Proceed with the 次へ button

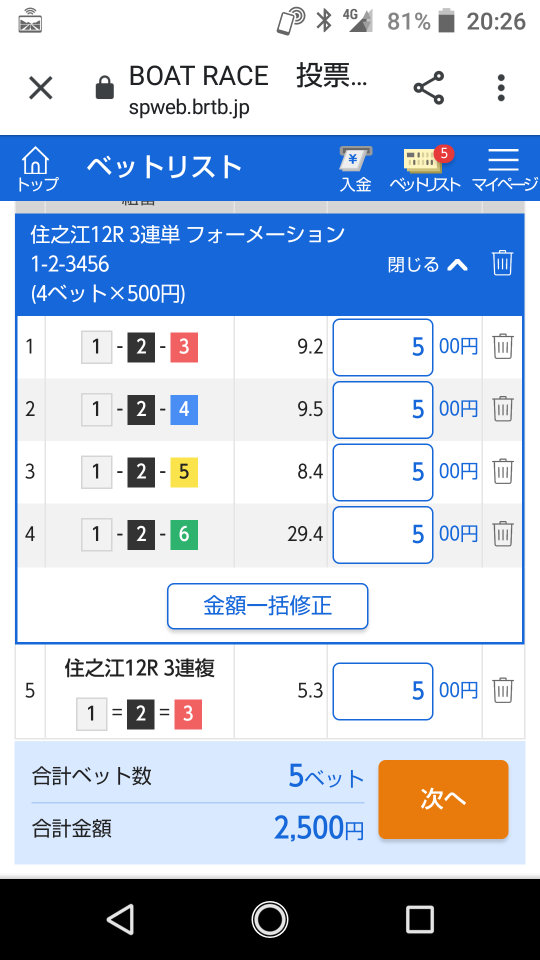point(443,799)
